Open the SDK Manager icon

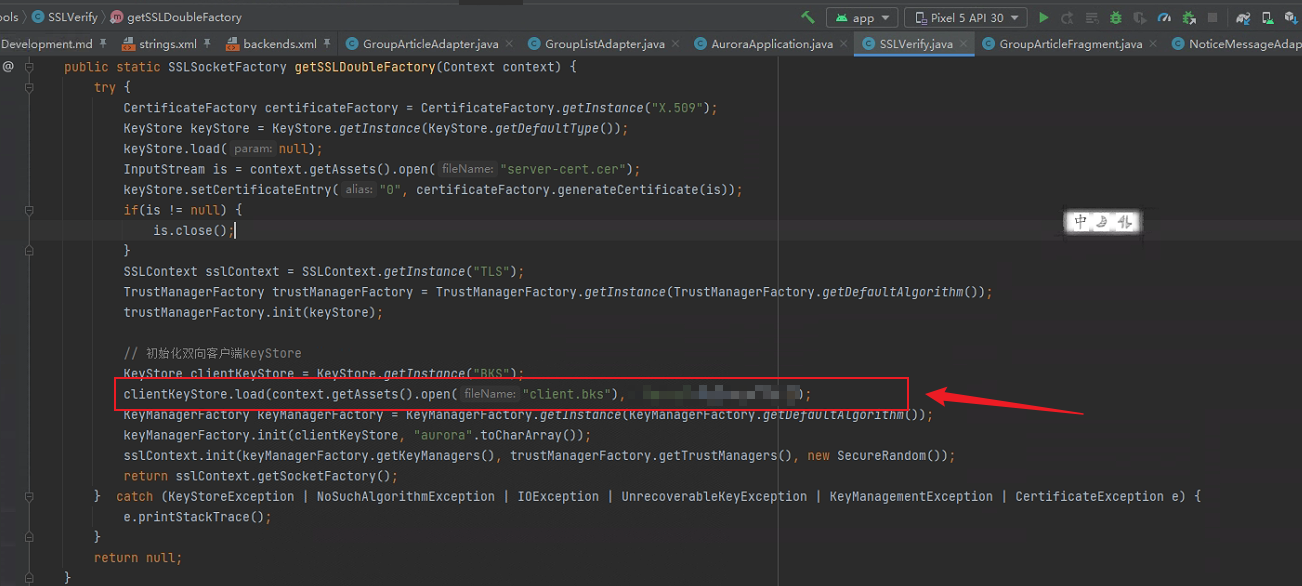tap(1291, 18)
